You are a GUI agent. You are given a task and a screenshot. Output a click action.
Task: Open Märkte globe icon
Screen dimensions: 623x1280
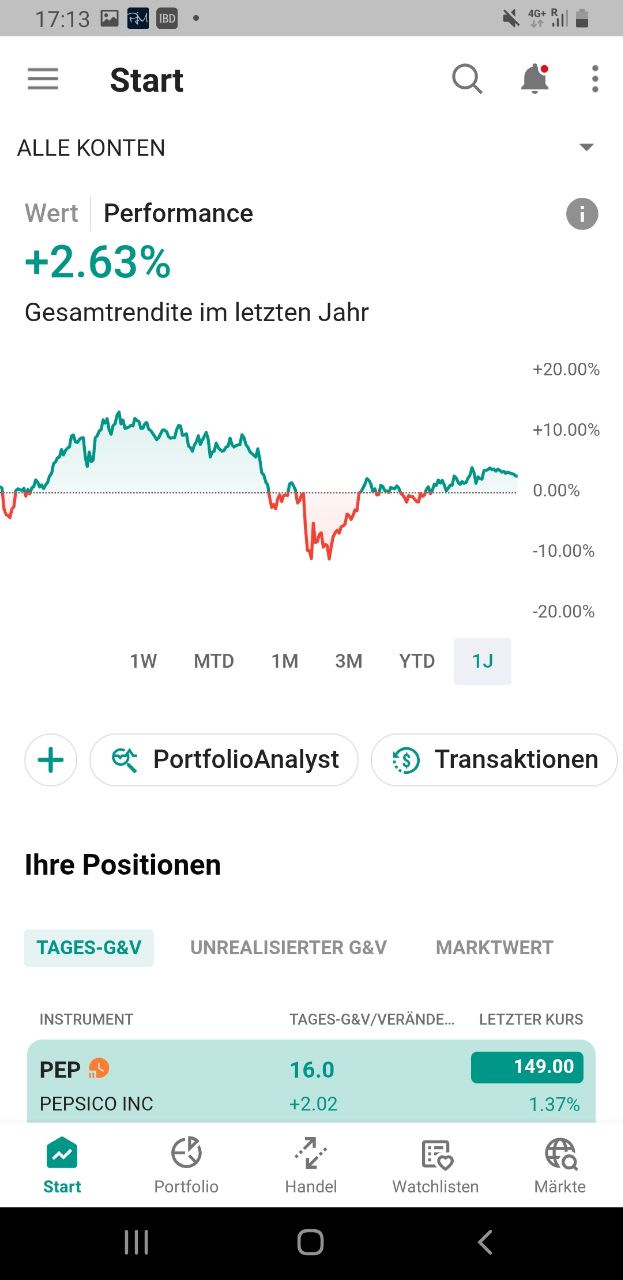coord(560,1166)
